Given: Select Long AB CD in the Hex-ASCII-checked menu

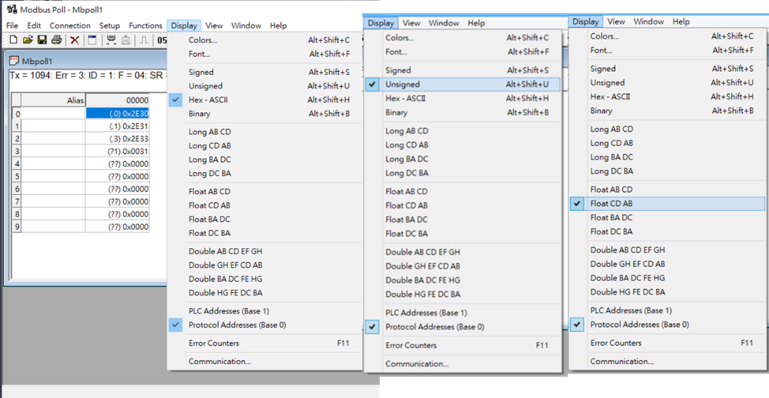Looking at the screenshot, I should 264,132.
